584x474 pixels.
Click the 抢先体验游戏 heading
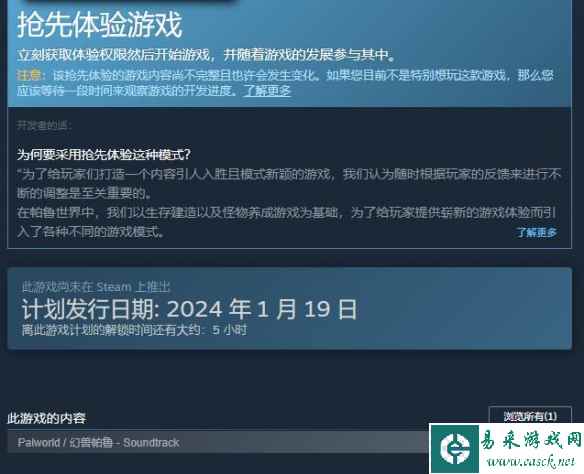pyautogui.click(x=99, y=25)
